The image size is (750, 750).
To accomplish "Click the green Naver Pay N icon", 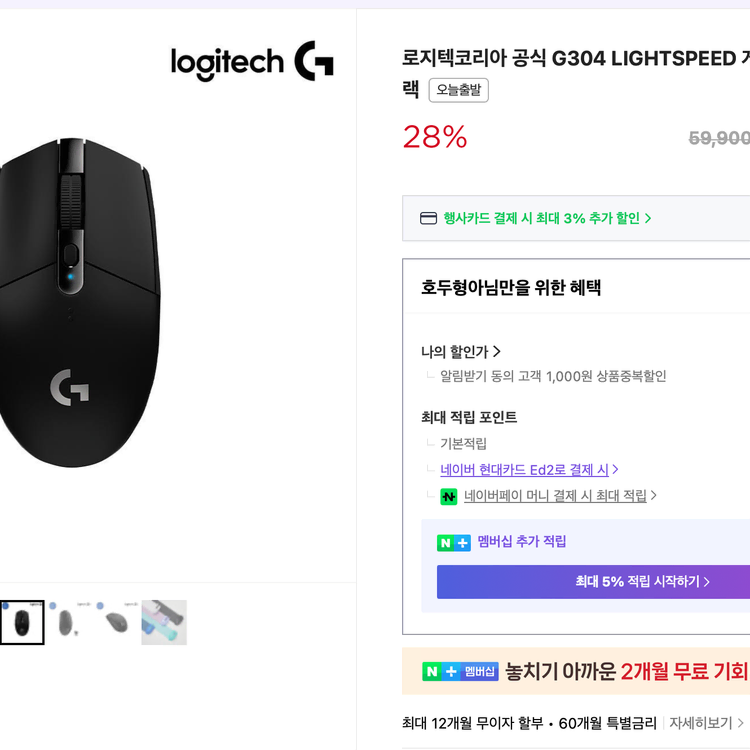I will click(449, 496).
